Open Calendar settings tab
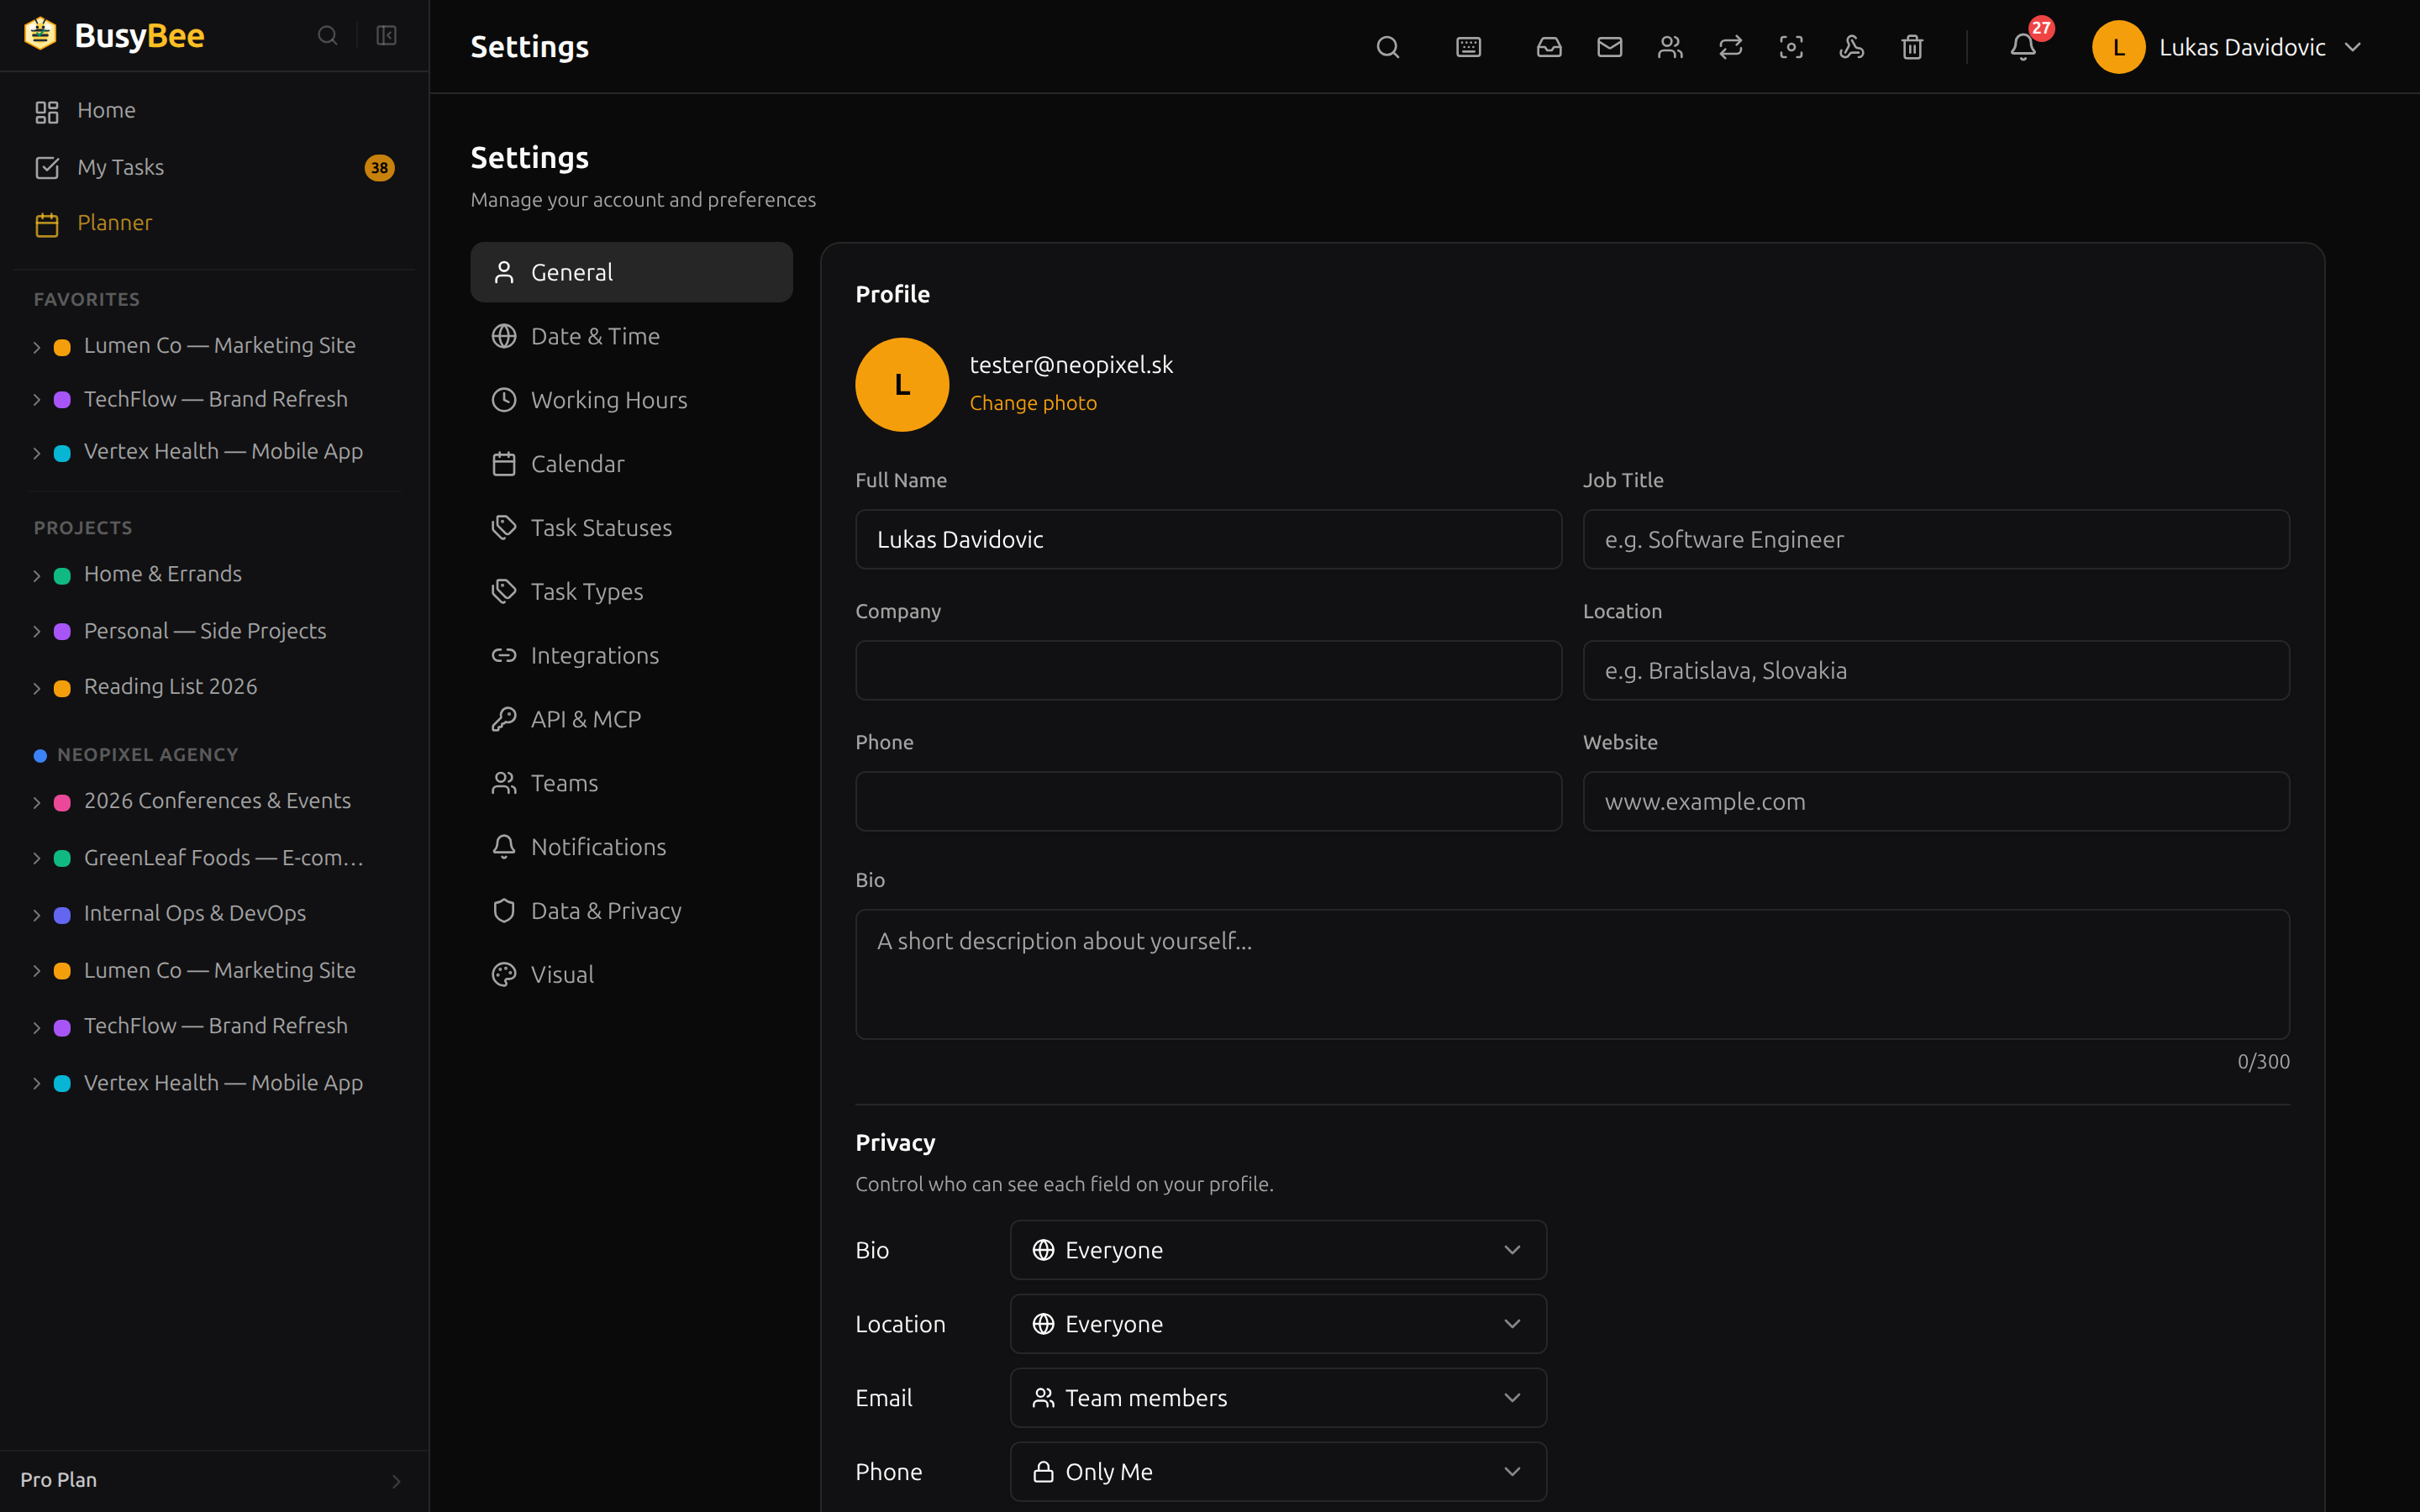The width and height of the screenshot is (2420, 1512). (631, 464)
